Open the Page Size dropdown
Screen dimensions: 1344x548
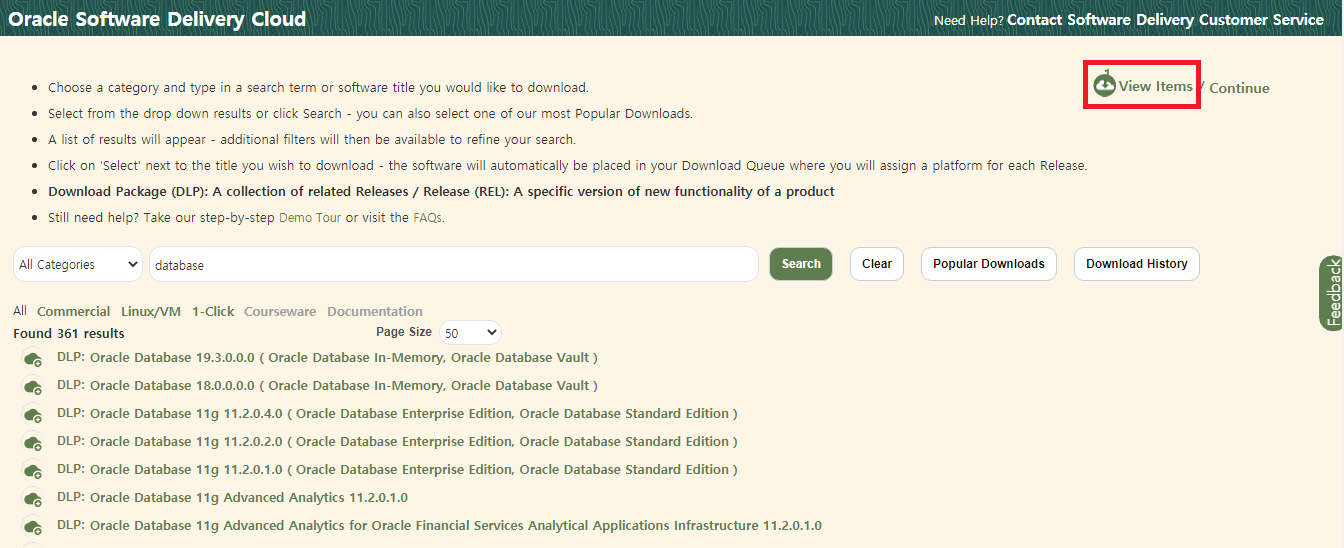[x=470, y=333]
